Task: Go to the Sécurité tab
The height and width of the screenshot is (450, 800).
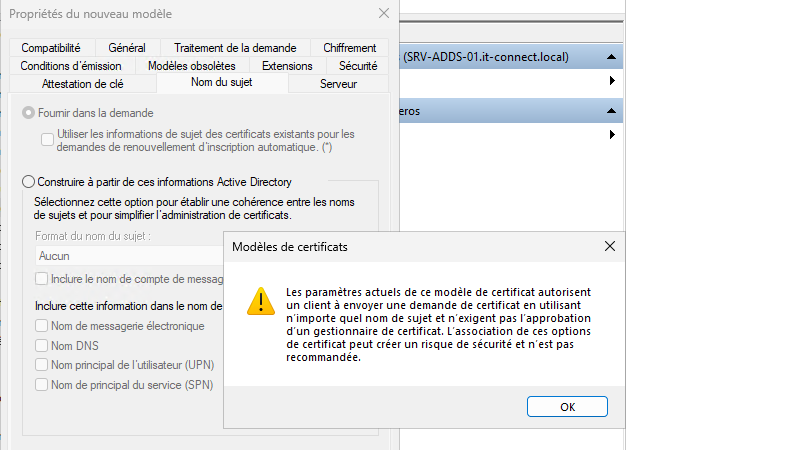Action: (358, 66)
